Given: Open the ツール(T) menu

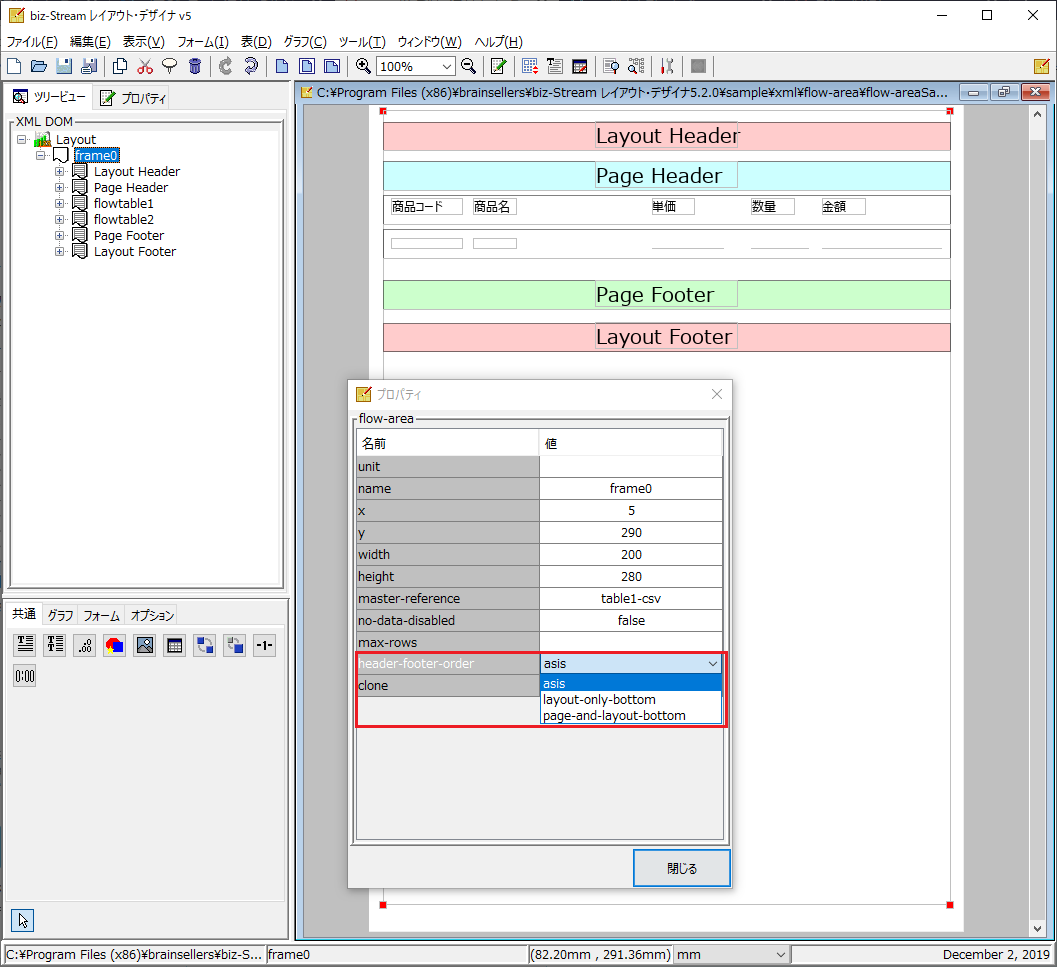Looking at the screenshot, I should click(362, 42).
